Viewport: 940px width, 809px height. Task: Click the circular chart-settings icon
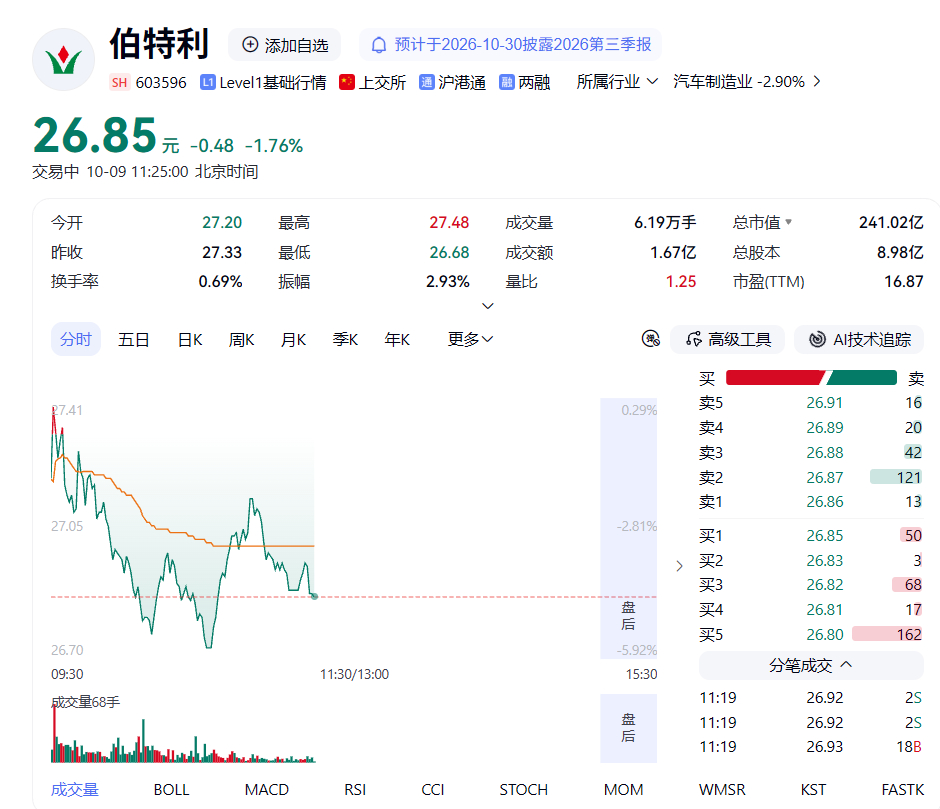tap(650, 339)
